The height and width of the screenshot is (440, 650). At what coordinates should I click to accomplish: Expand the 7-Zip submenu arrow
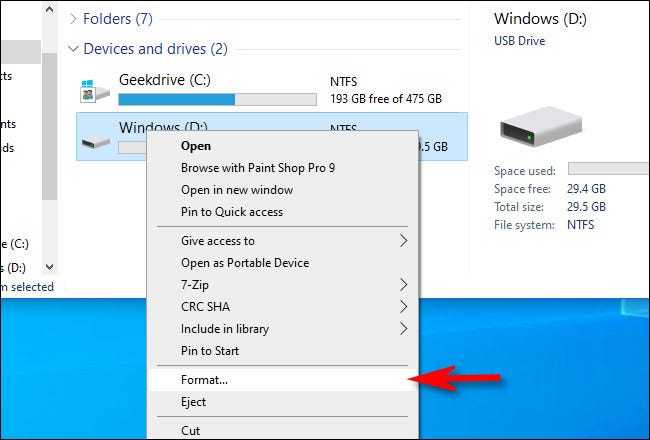(x=404, y=285)
